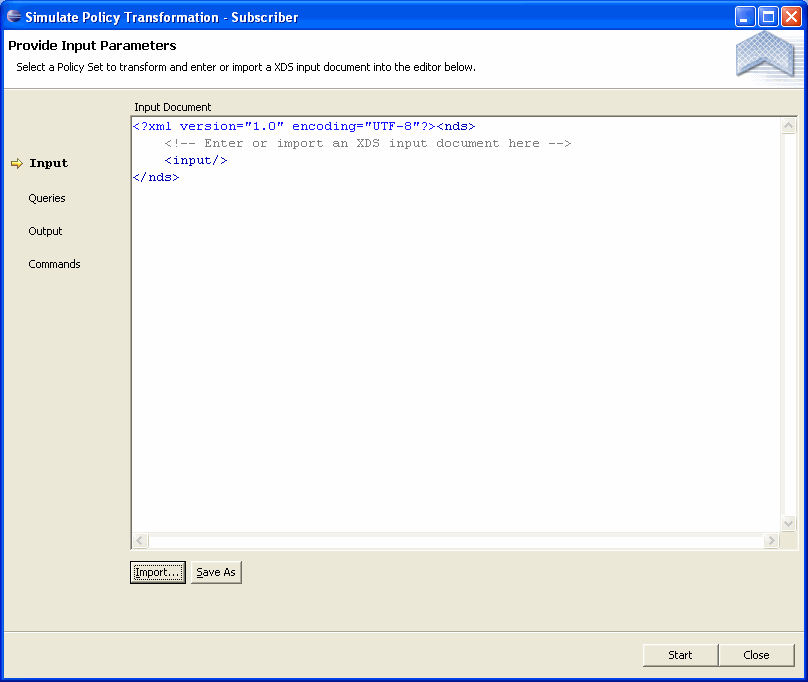Click the Input Document label

coord(173,107)
